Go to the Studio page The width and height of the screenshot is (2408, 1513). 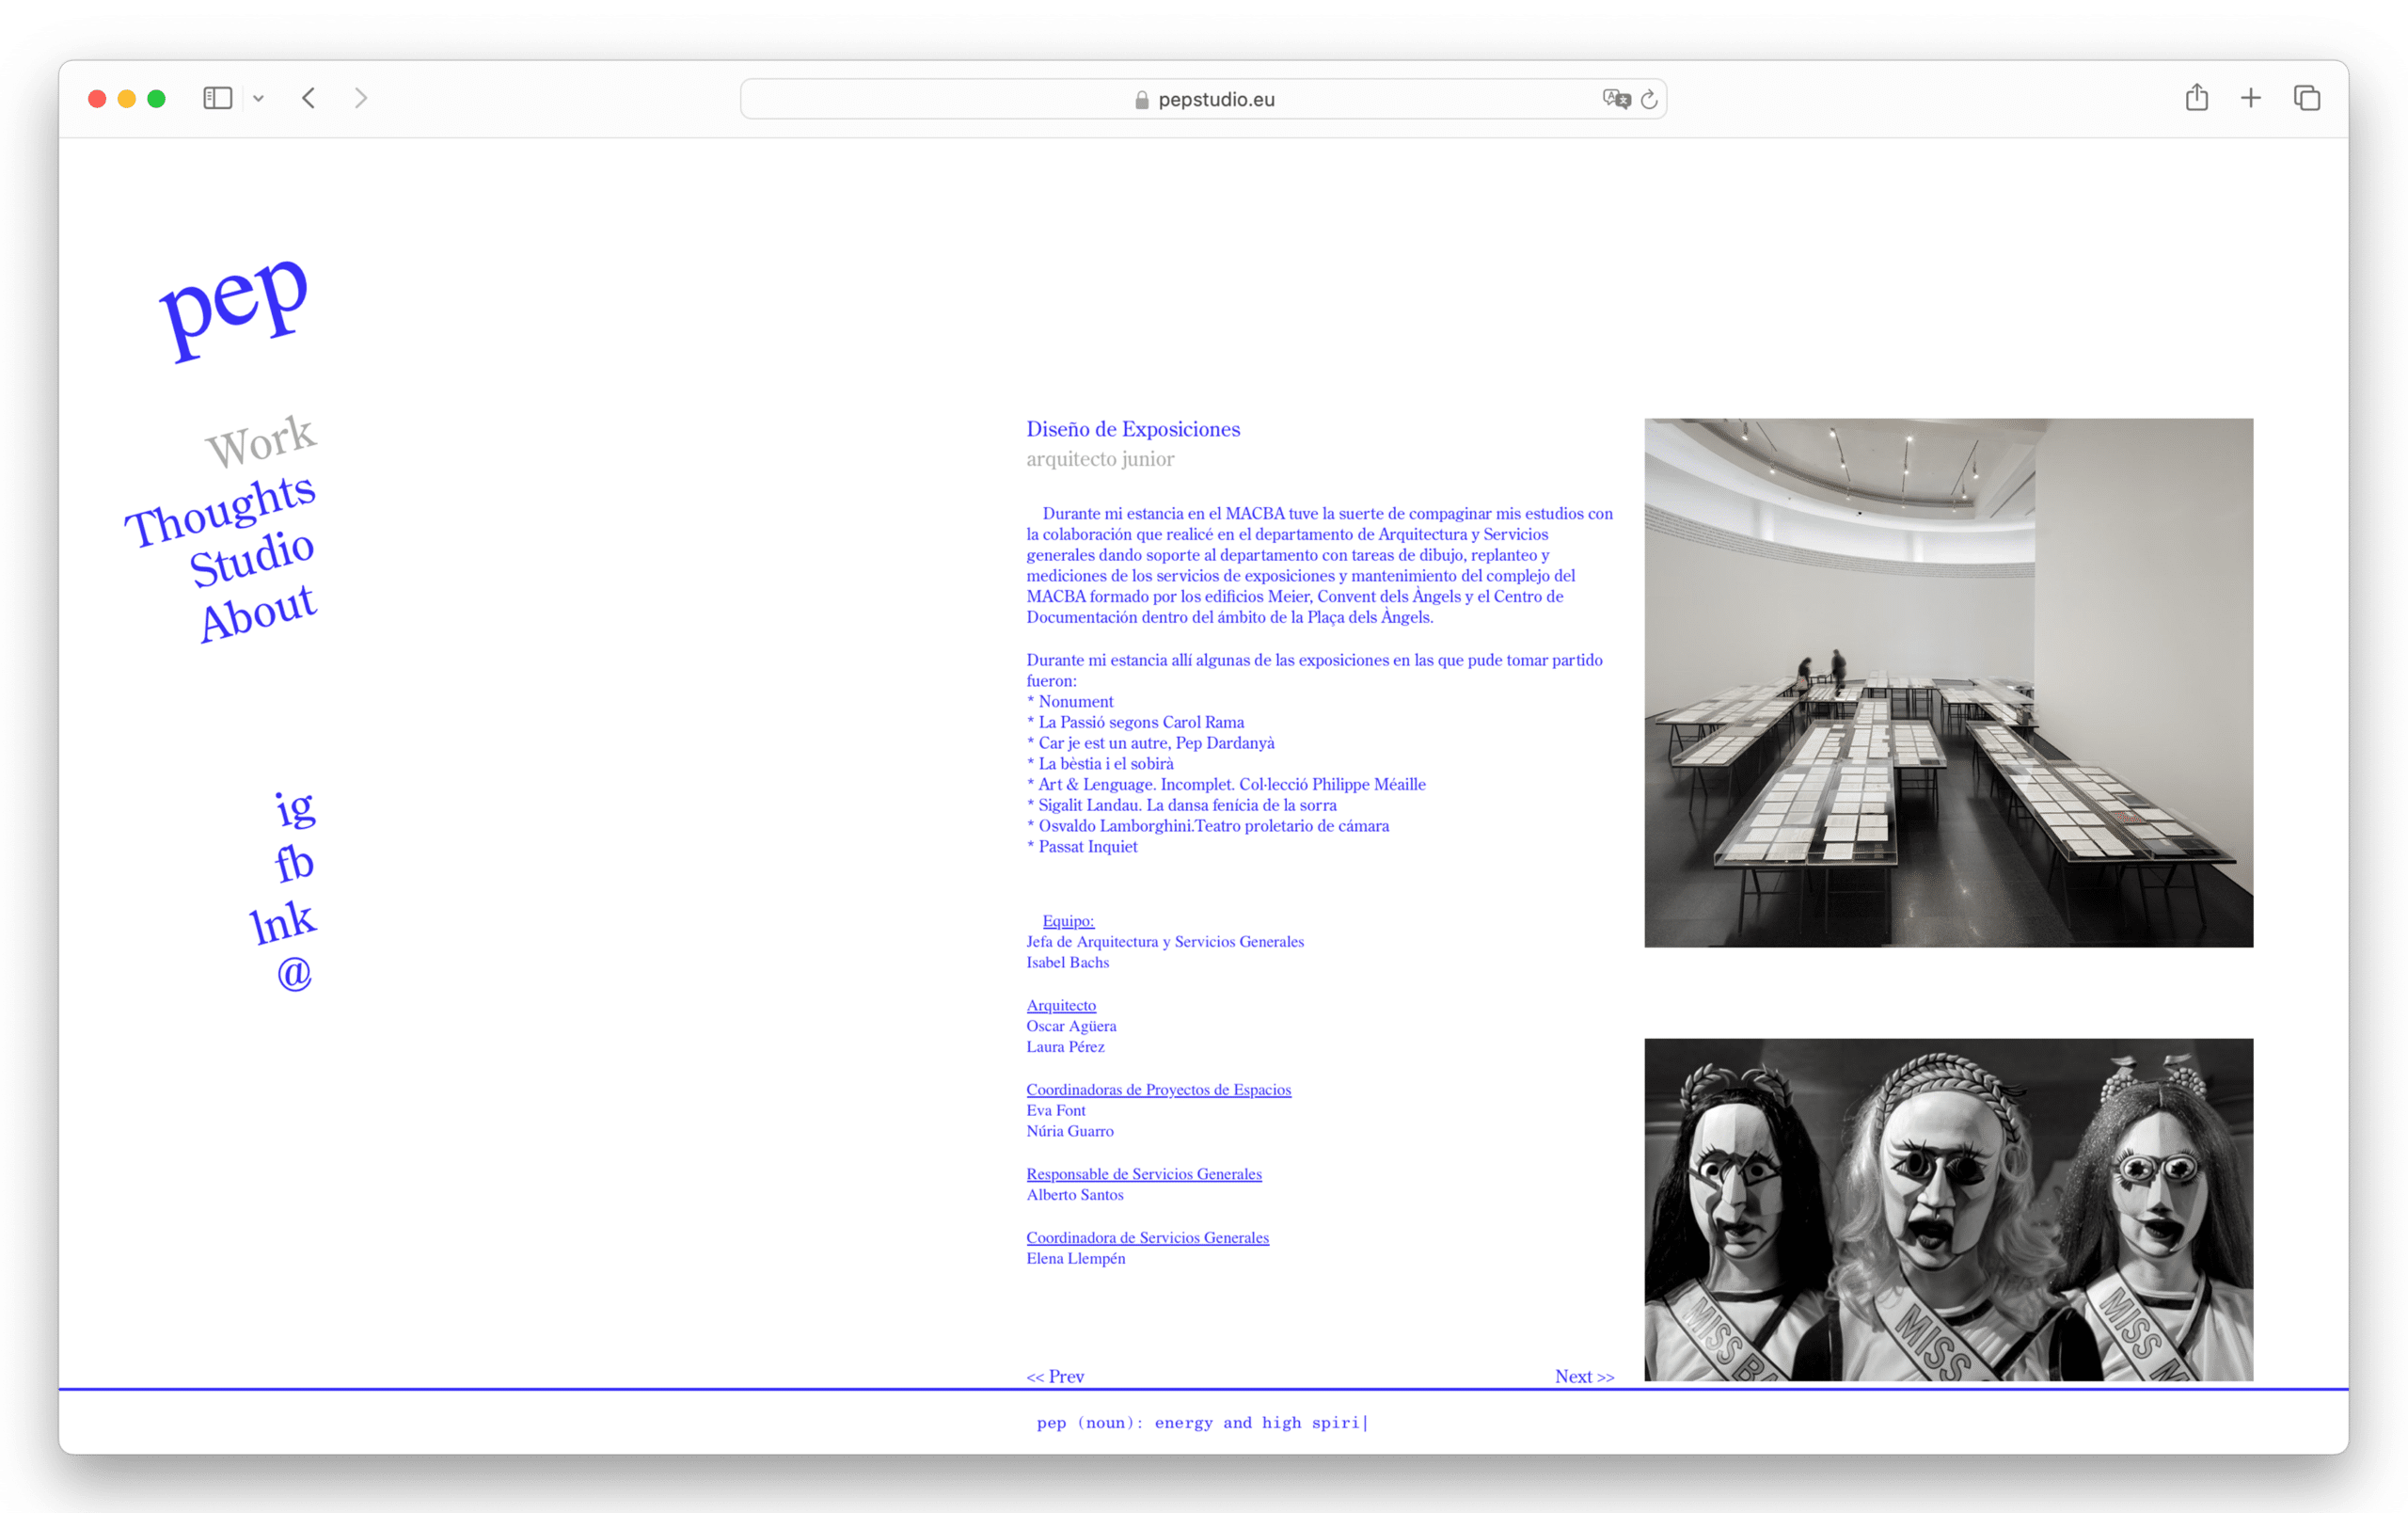(x=252, y=557)
